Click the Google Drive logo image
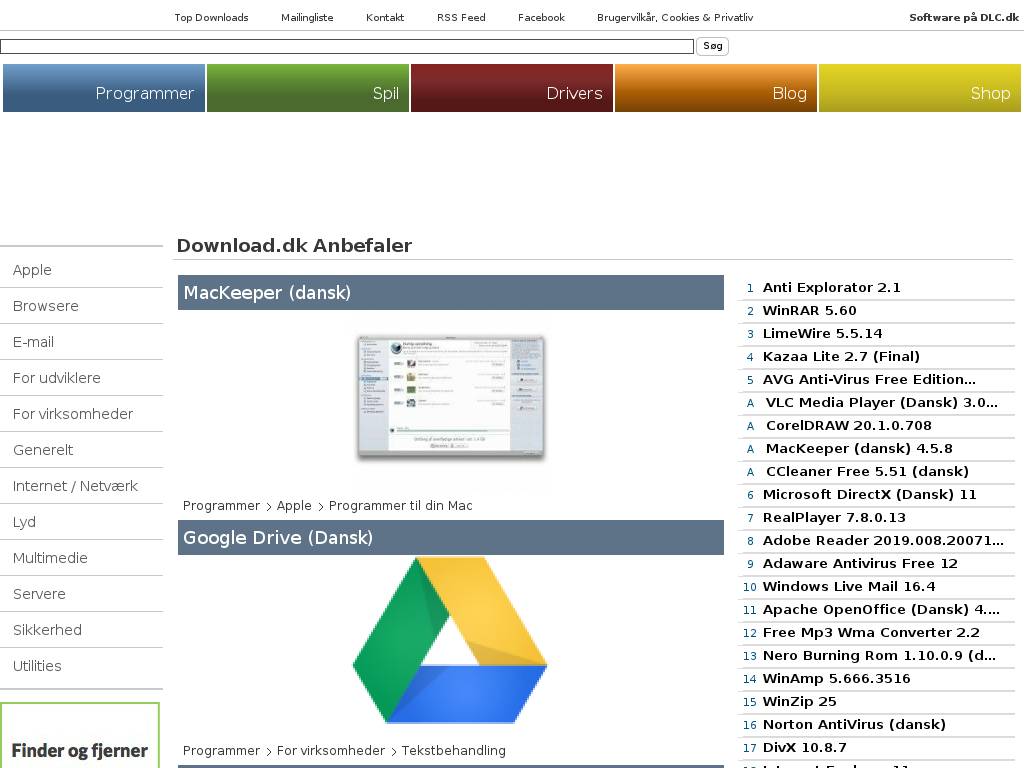Image resolution: width=1024 pixels, height=768 pixels. click(450, 641)
